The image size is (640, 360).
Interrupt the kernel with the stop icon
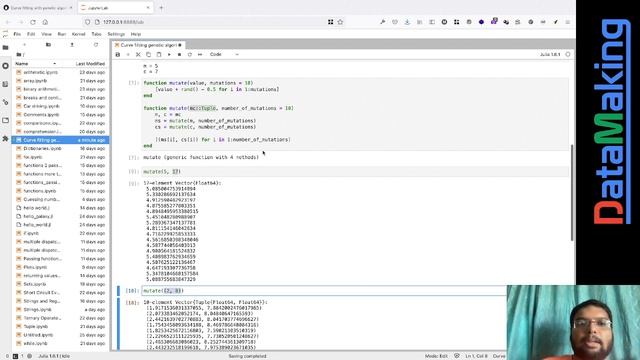[179, 54]
